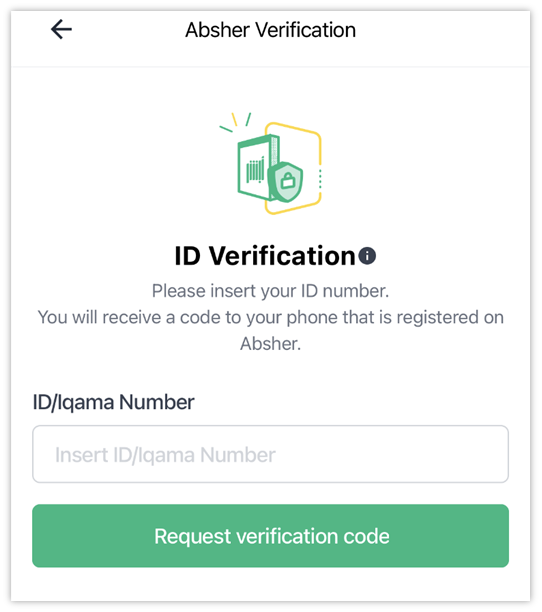Click the barcode lines on the document

(x=255, y=170)
